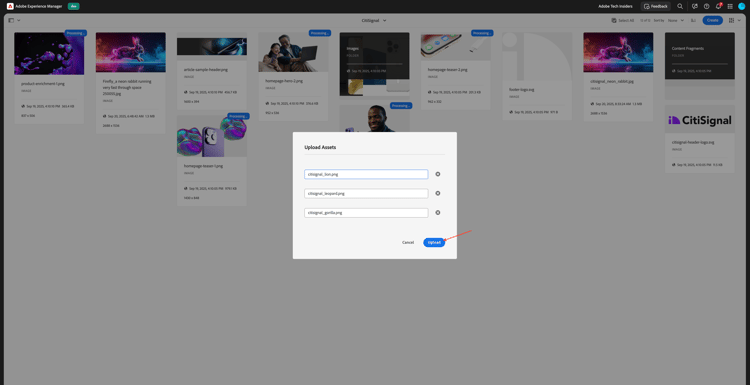Edit the citisignal_leopard.png filename field

coord(366,193)
